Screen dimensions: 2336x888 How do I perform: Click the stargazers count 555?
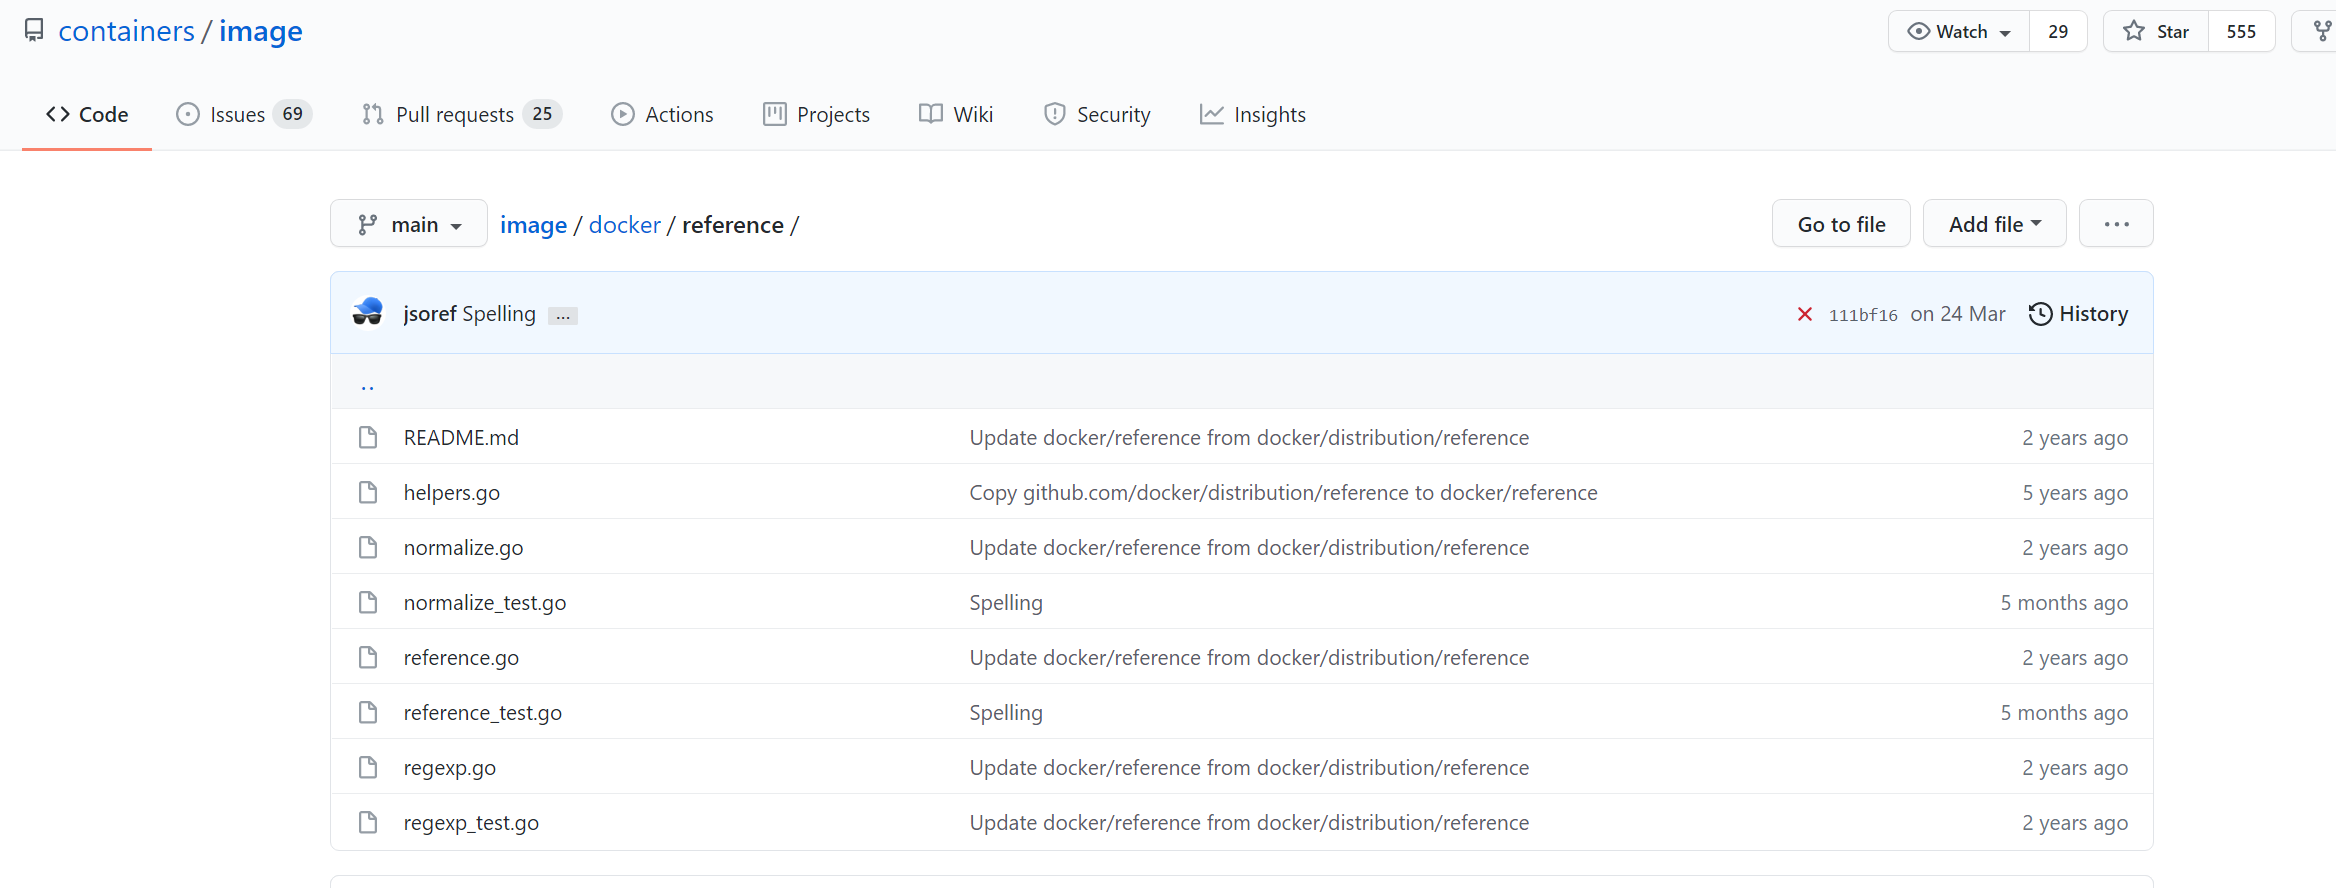pos(2241,31)
